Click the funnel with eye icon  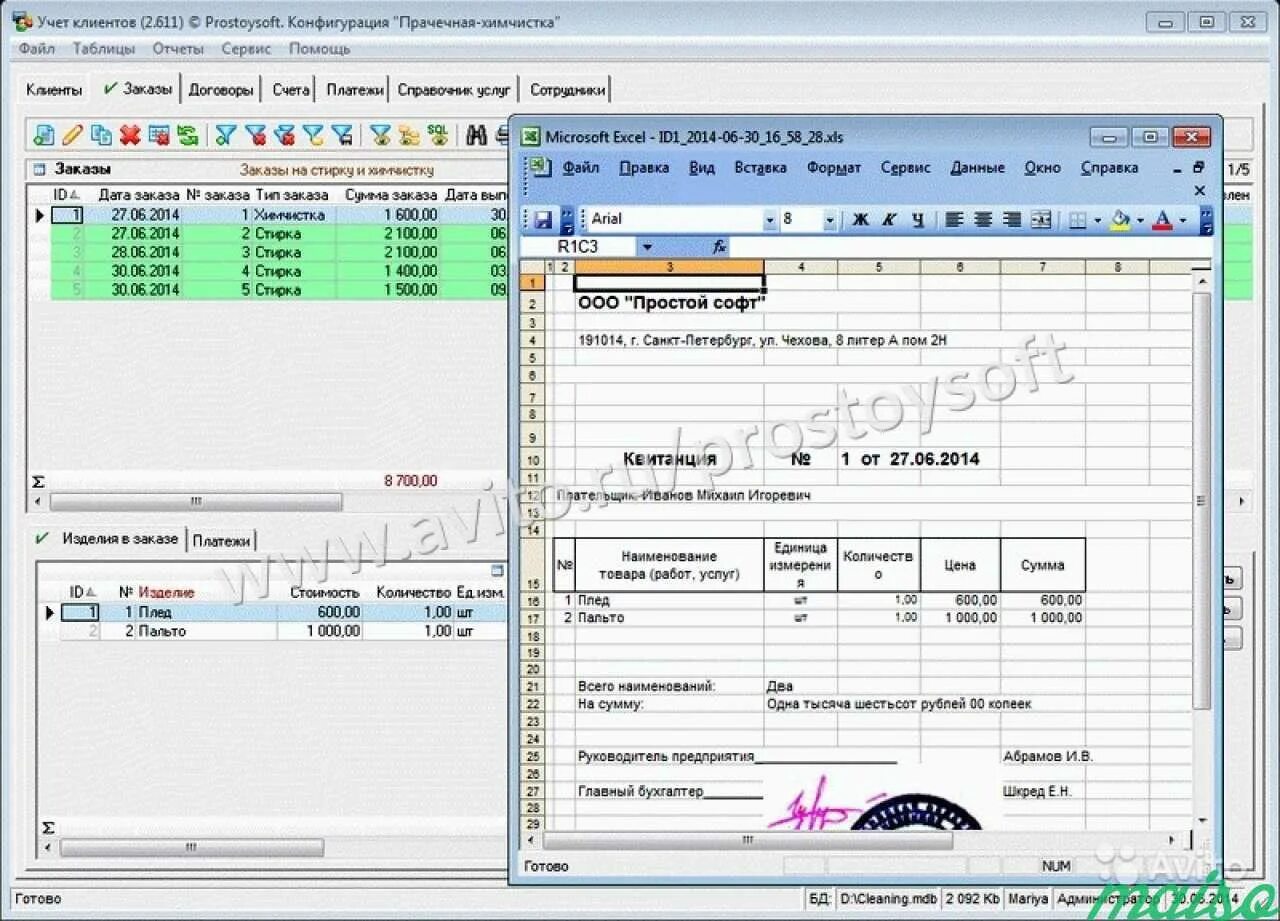click(380, 135)
